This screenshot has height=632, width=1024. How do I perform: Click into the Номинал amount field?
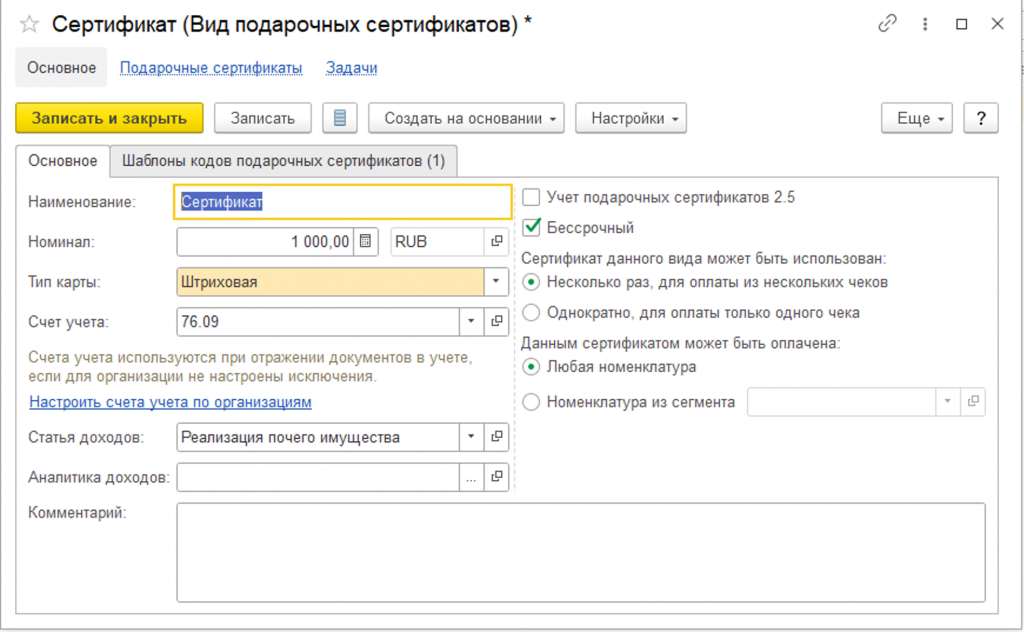click(x=265, y=242)
